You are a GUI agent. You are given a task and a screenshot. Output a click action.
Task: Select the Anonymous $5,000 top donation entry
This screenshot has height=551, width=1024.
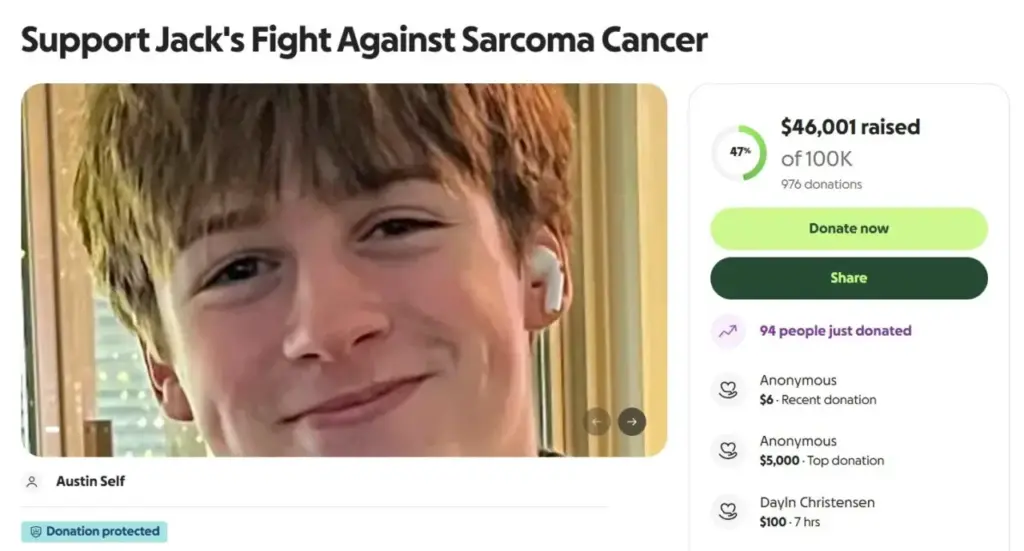click(822, 450)
